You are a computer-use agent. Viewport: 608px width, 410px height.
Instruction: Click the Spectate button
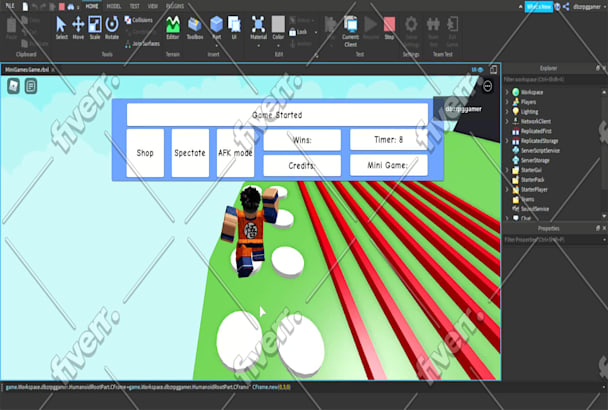click(190, 153)
